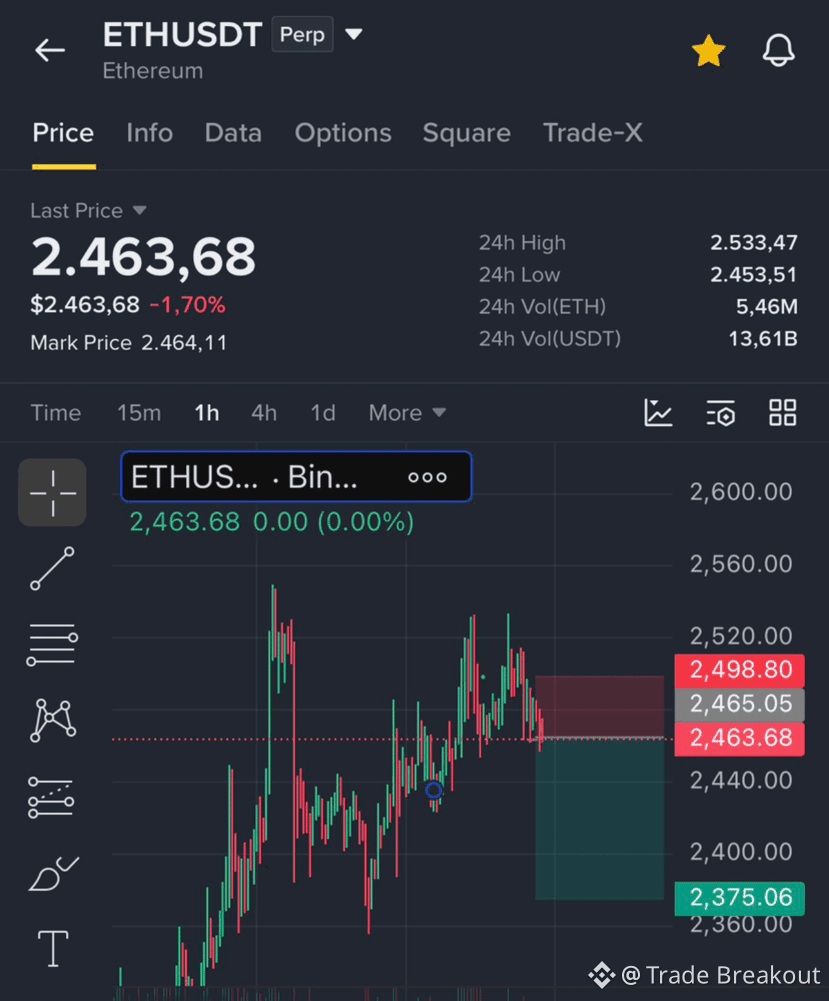
Task: Click the 24h High value 2.533,47
Action: 754,243
